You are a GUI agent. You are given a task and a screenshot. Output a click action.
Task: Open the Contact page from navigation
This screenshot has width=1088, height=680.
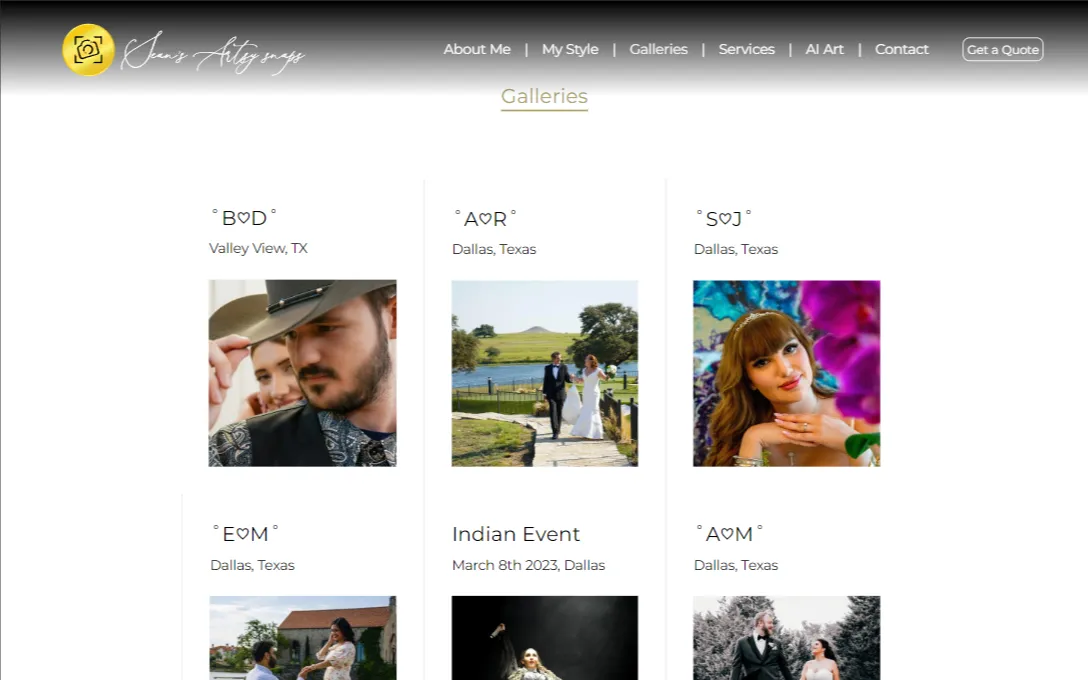pos(901,49)
